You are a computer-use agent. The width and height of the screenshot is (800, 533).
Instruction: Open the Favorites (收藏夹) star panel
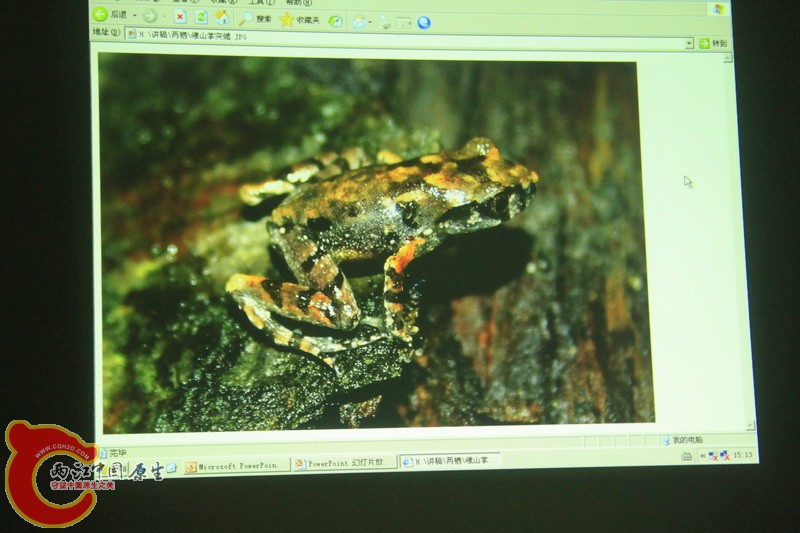(299, 20)
